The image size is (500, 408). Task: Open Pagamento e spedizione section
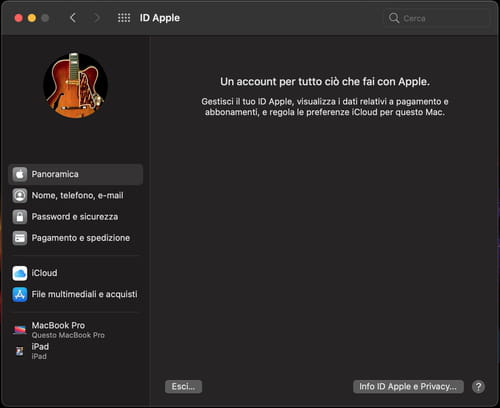click(76, 238)
